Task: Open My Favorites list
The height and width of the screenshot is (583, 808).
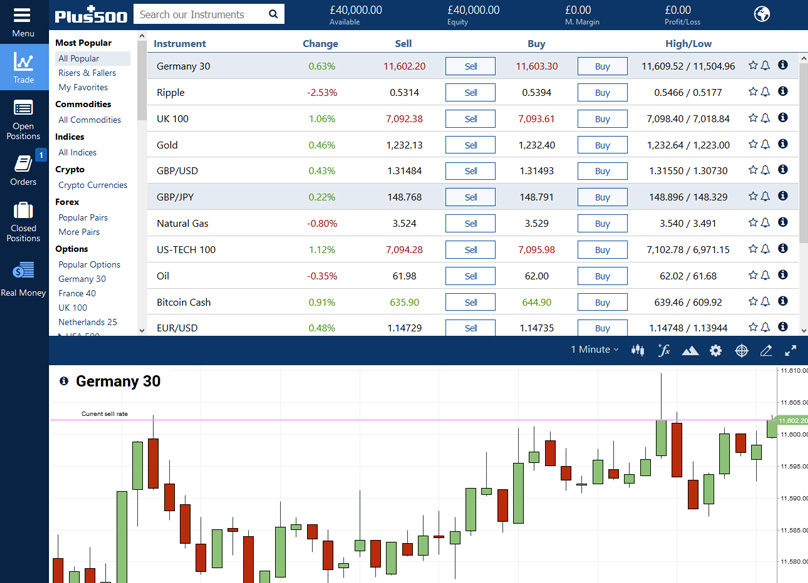Action: [x=83, y=87]
